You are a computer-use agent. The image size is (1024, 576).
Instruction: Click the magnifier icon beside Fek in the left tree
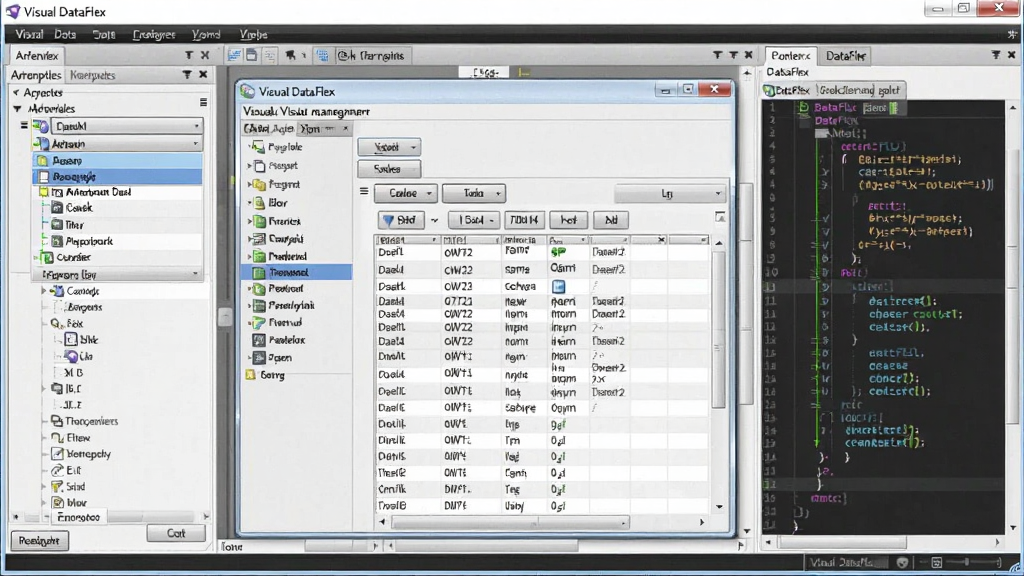(57, 323)
